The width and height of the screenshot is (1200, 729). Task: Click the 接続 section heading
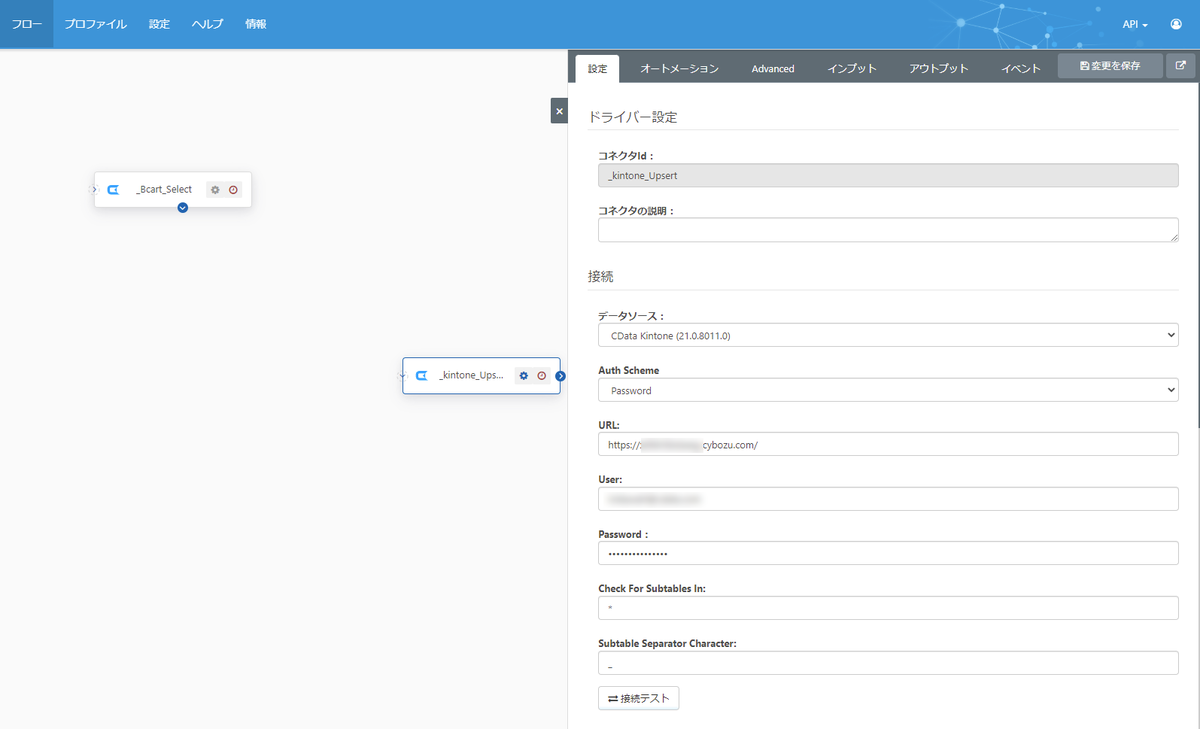(601, 277)
